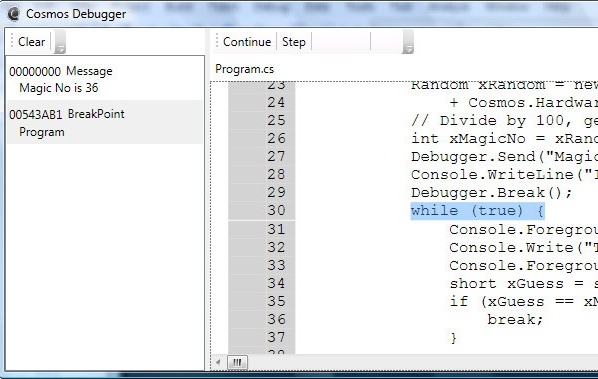
Task: Click the scroll-left arrow of code view
Action: pos(218,362)
